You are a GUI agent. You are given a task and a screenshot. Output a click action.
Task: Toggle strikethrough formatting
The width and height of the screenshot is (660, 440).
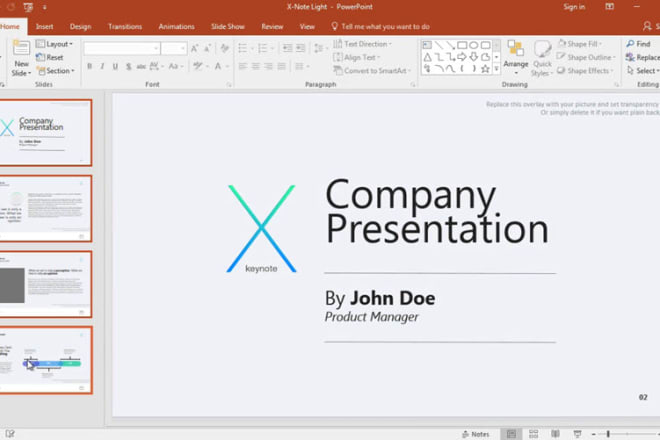click(x=141, y=67)
